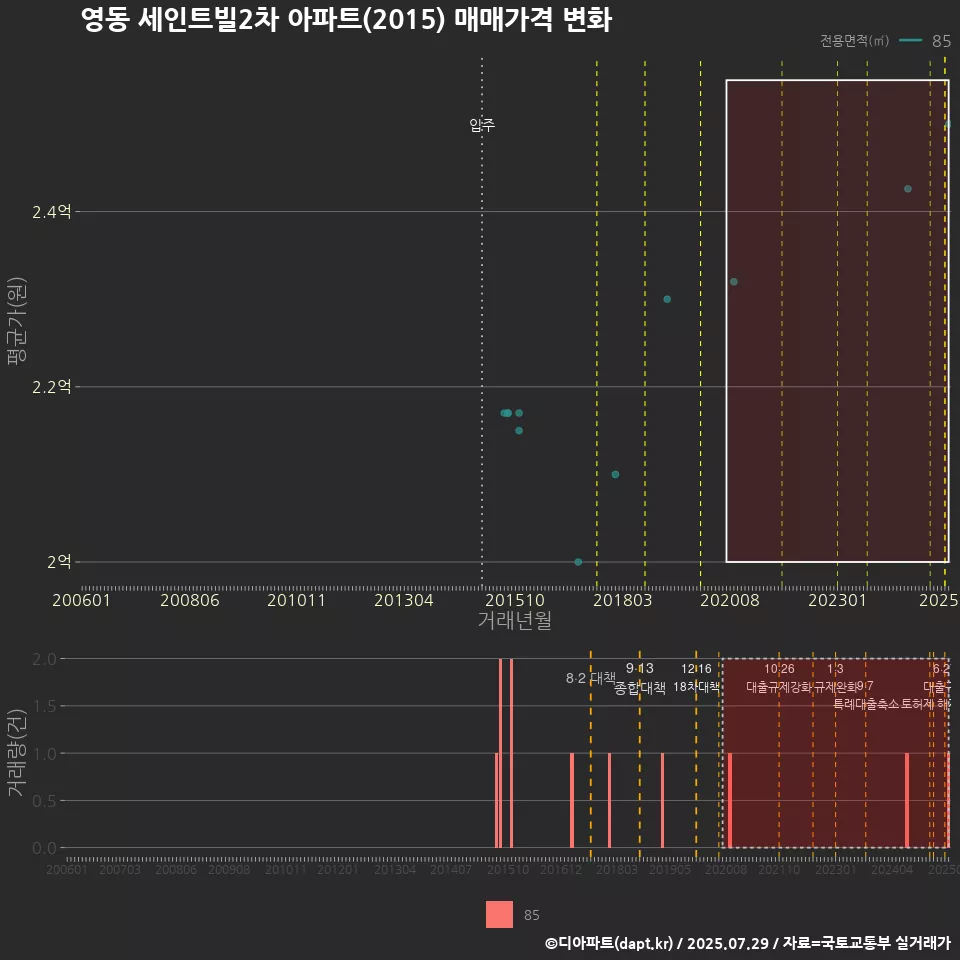Click the 201304 label on the price chart axis
Image resolution: width=960 pixels, height=960 pixels.
point(403,600)
